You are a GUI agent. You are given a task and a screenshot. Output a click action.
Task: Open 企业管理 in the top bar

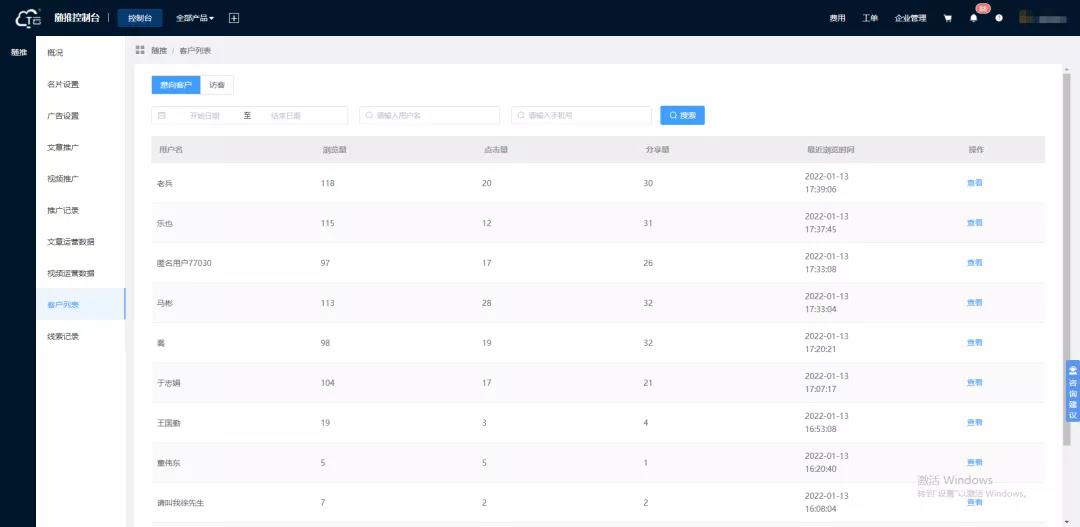(x=910, y=18)
